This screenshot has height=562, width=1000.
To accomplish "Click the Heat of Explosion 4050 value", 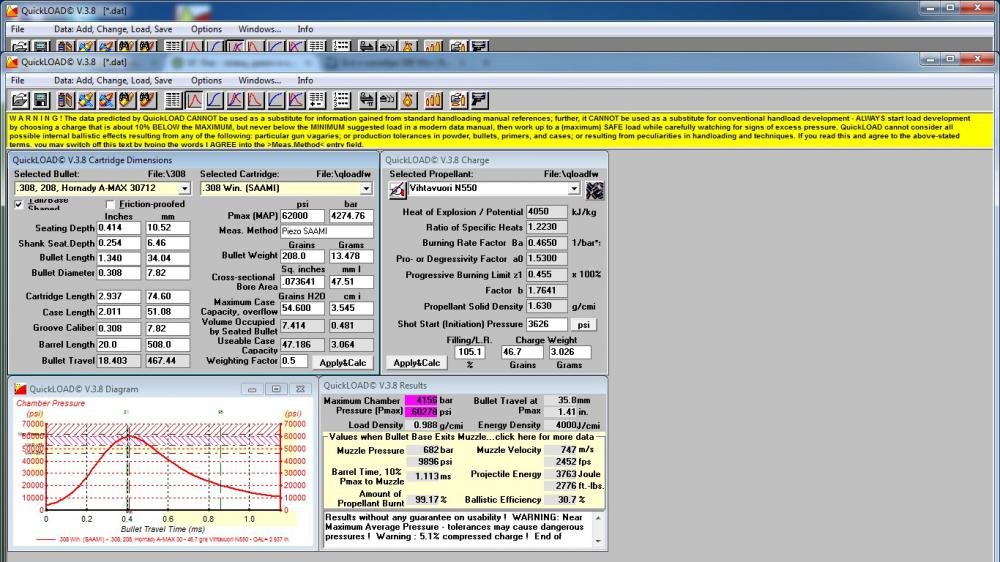I will pyautogui.click(x=547, y=211).
